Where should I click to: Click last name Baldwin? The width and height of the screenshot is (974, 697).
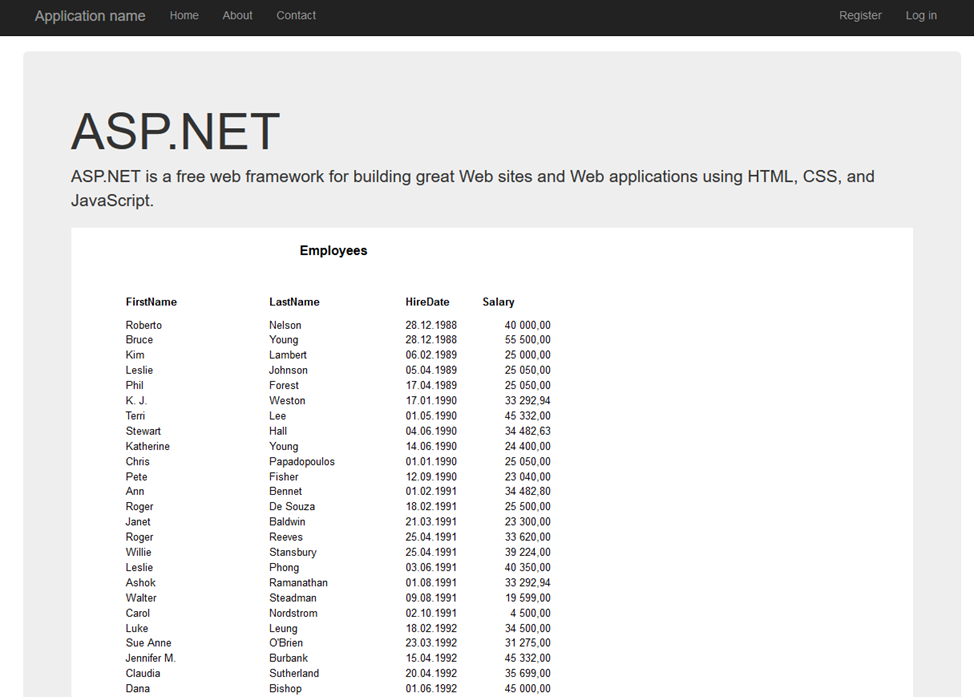(287, 522)
